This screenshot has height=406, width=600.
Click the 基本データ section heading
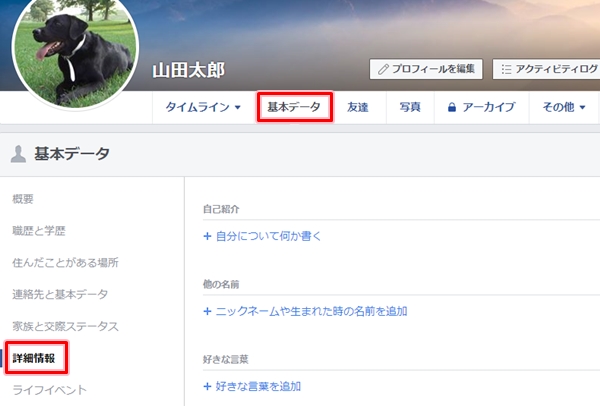[x=72, y=154]
